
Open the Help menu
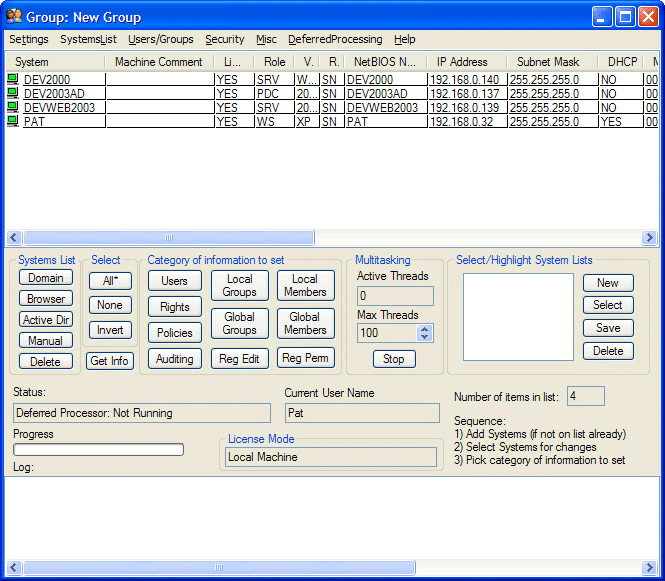coord(405,39)
